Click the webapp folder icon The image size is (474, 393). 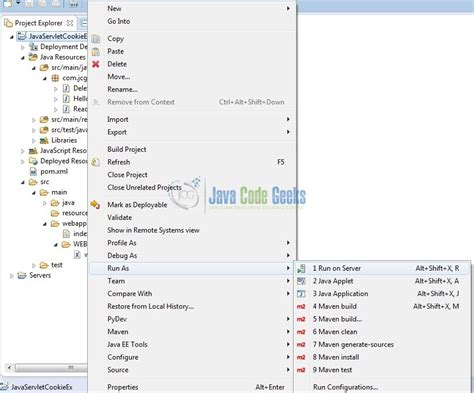click(55, 223)
